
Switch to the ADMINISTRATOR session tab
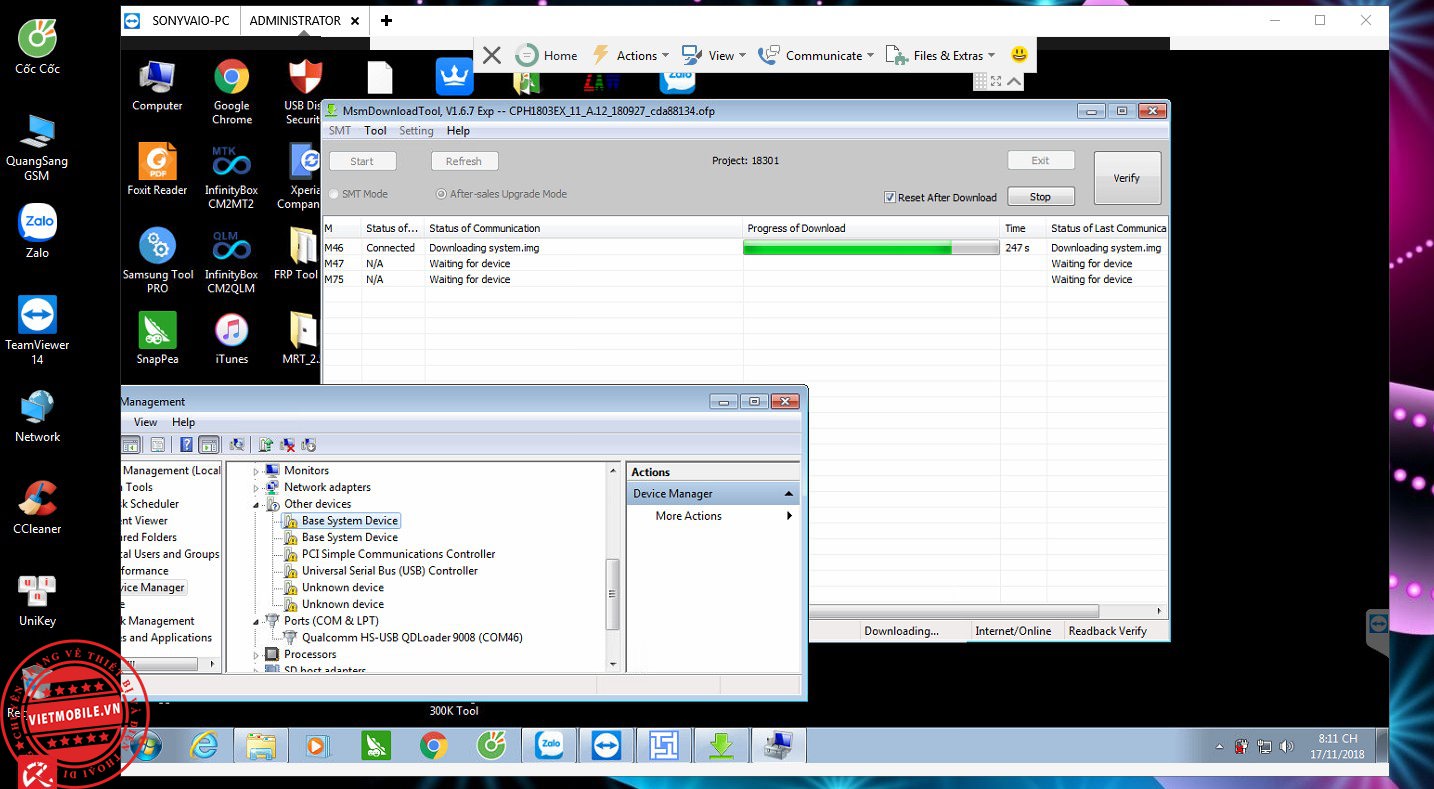coord(305,20)
